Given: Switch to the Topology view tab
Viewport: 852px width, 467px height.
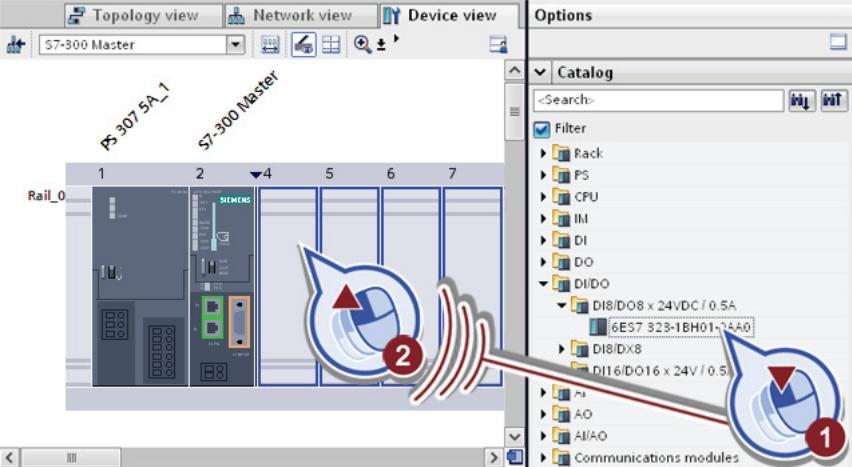Looking at the screenshot, I should pos(143,15).
